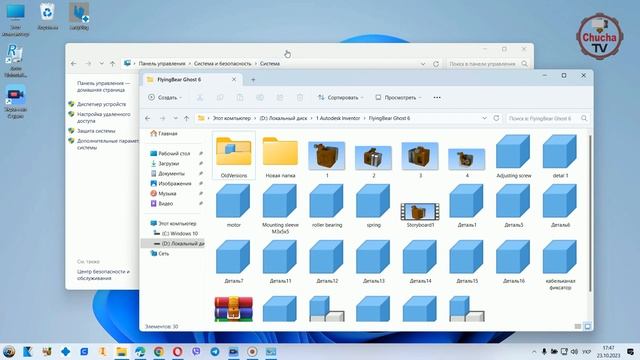Select the Деталь1 part file

coord(467,205)
